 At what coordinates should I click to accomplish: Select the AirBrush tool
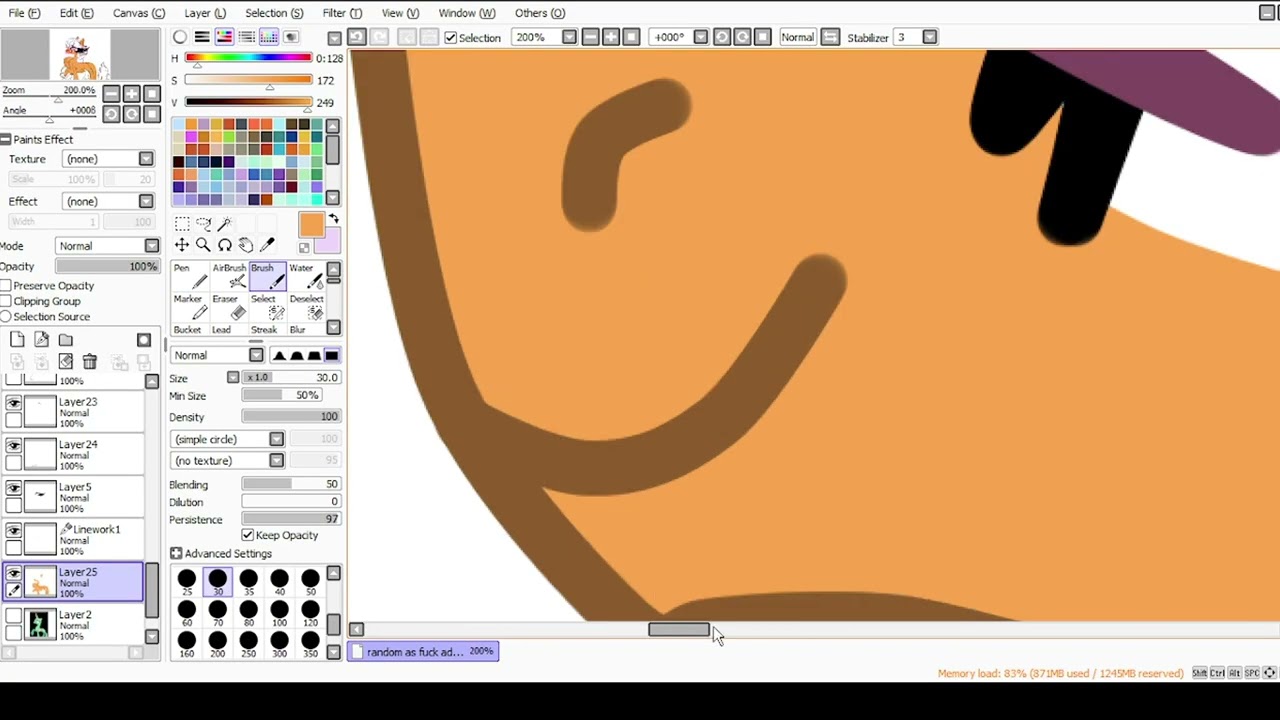point(229,277)
